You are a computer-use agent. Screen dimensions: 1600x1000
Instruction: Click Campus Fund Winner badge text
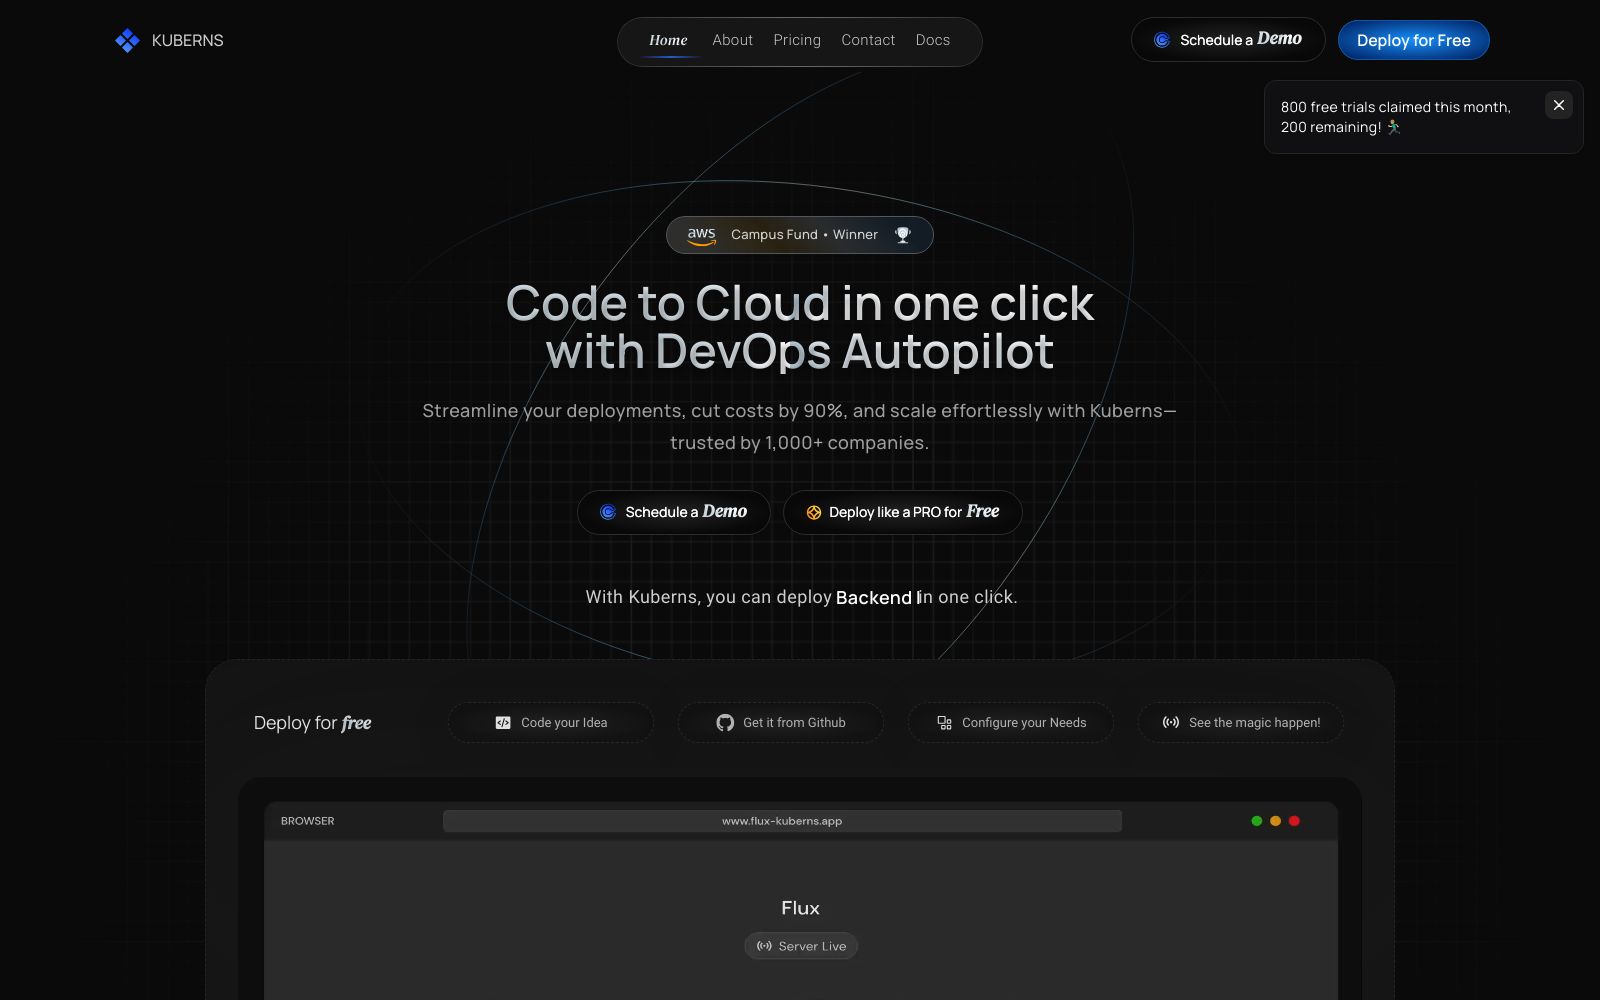point(804,235)
